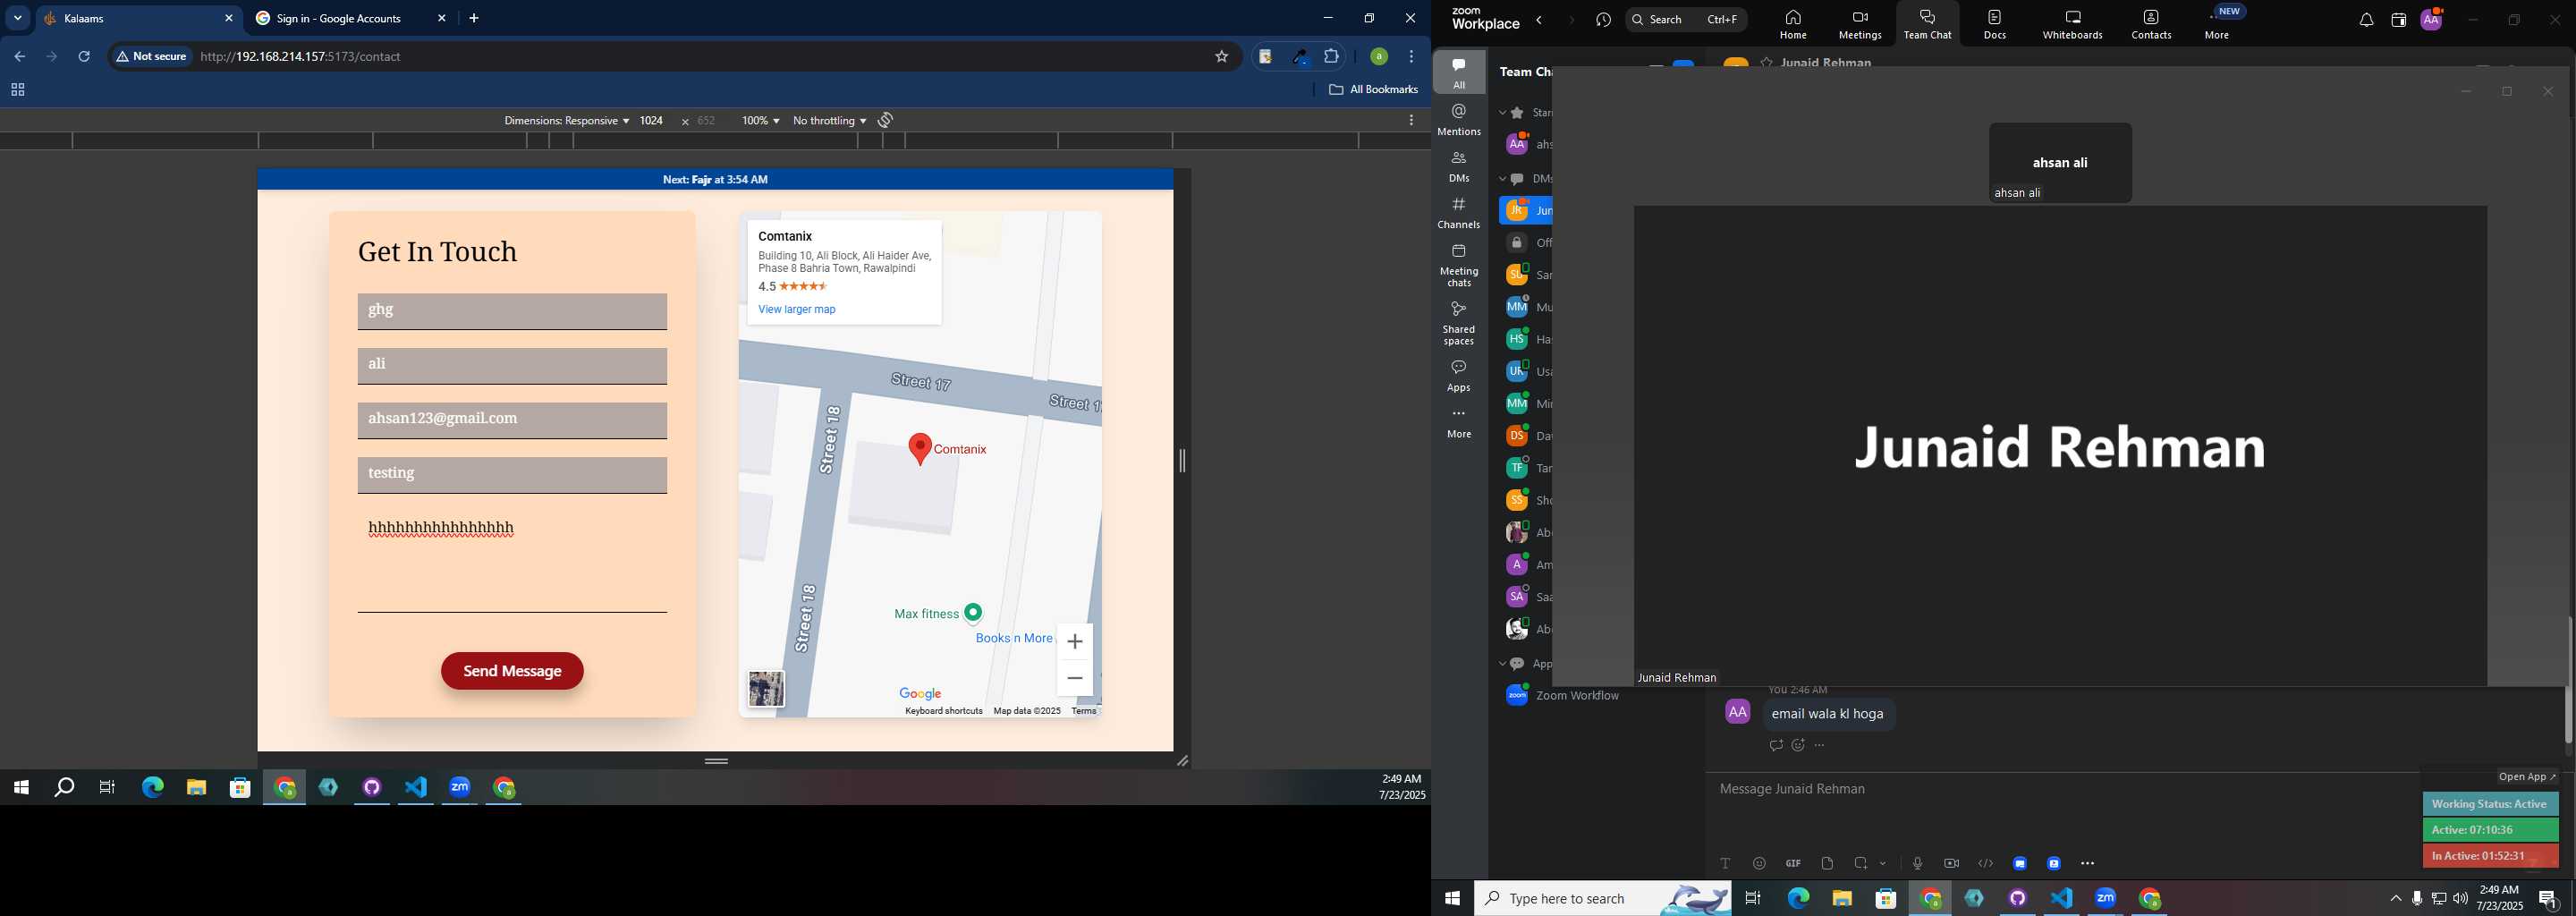This screenshot has width=2576, height=916.
Task: Open the 100% zoom dropdown in device toolbar
Action: (760, 121)
